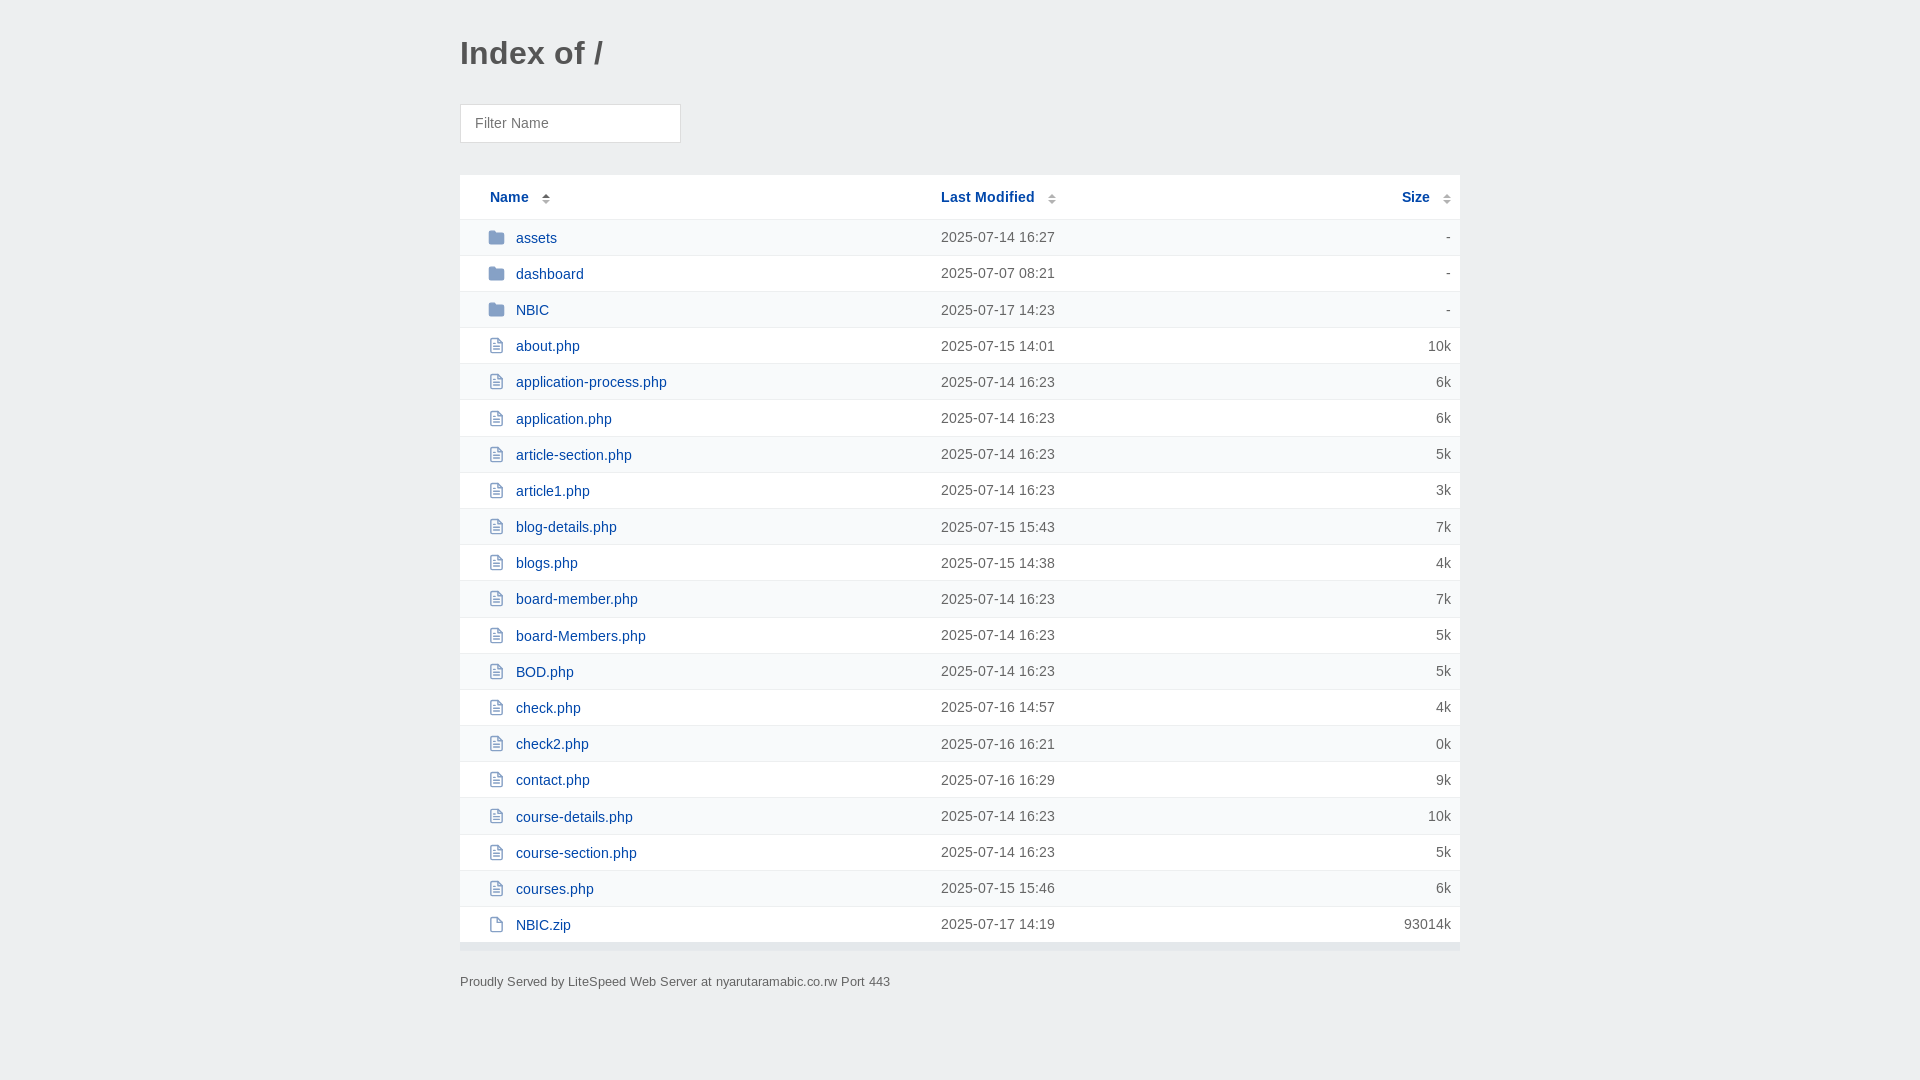Click the file icon beside blogs.php
Image resolution: width=1920 pixels, height=1080 pixels.
pyautogui.click(x=496, y=563)
